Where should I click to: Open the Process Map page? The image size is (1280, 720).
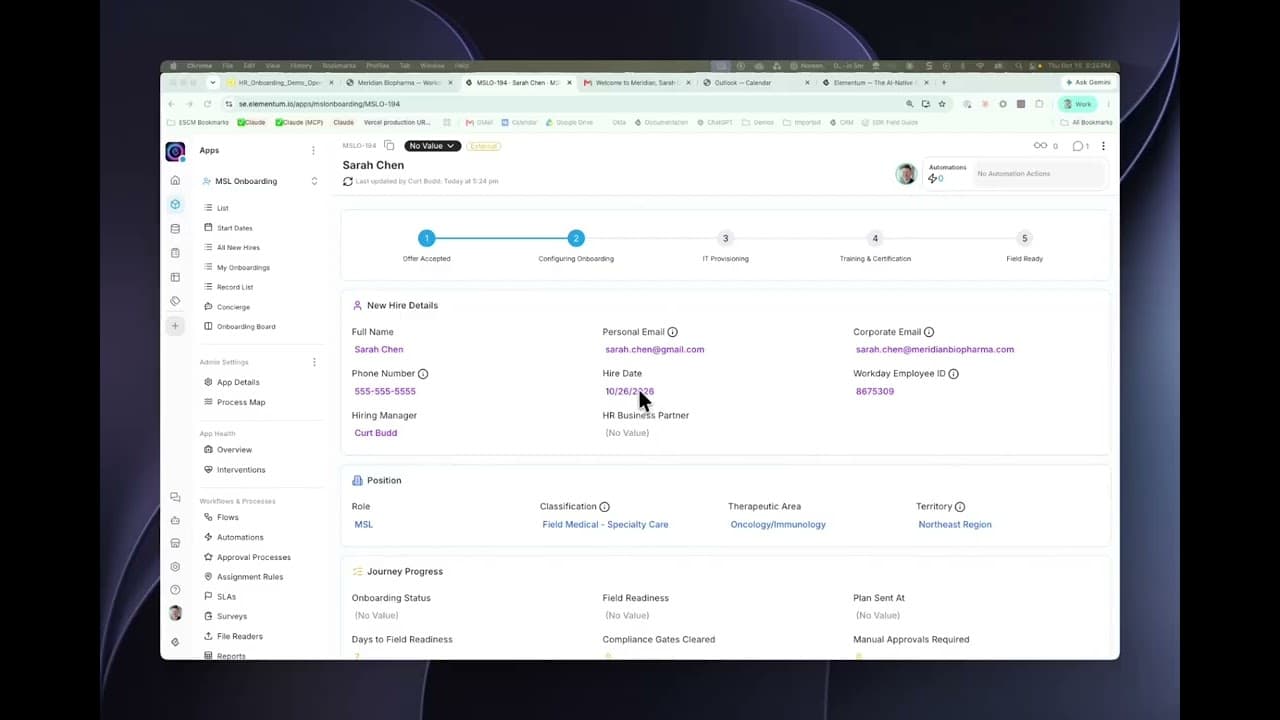click(241, 402)
